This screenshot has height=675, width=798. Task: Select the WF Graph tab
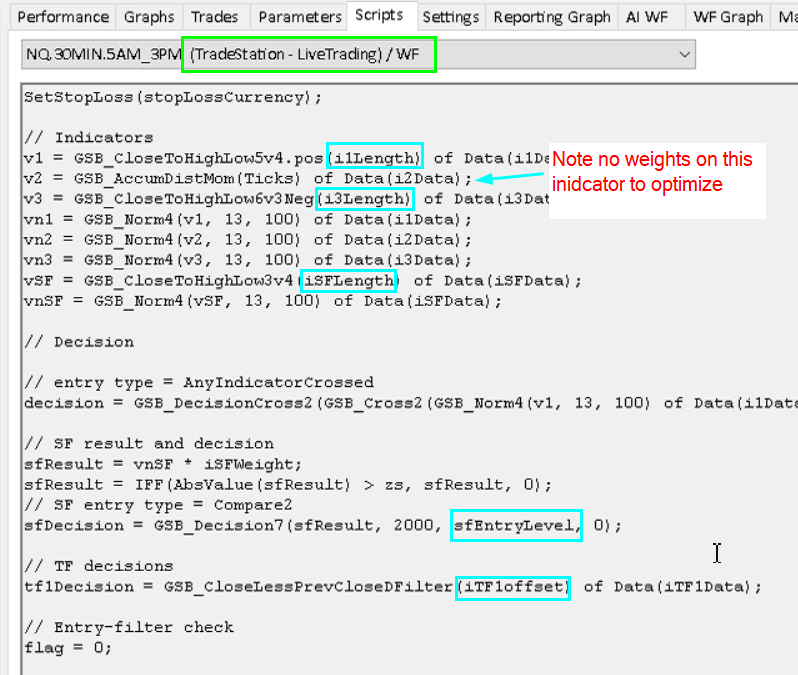(x=728, y=17)
